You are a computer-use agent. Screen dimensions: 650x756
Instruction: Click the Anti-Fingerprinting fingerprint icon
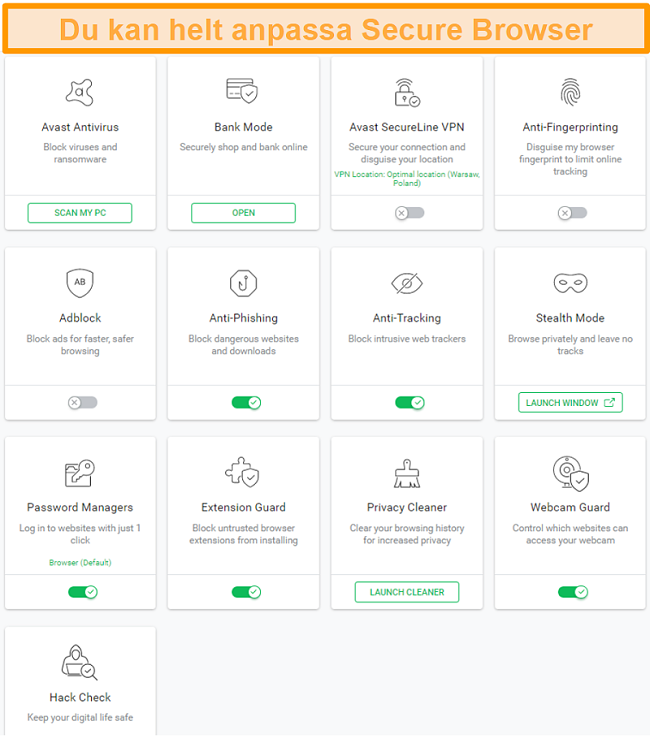point(570,92)
